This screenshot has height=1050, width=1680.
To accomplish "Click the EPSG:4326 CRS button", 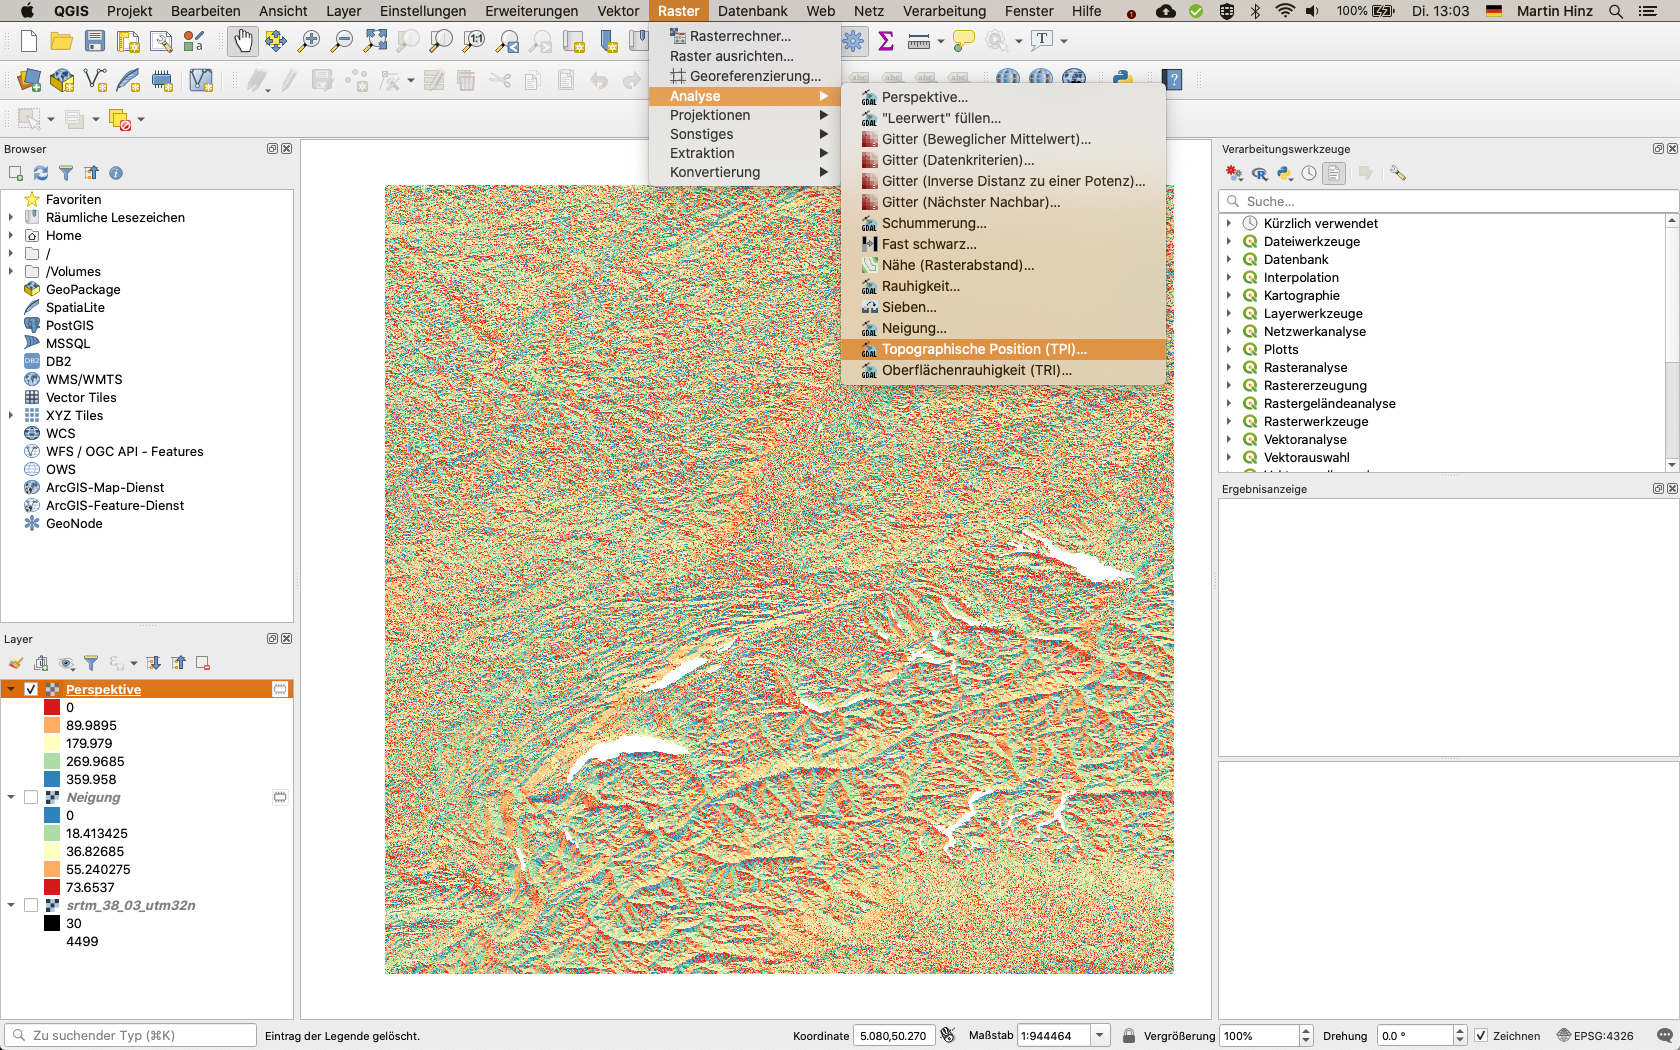I will [1595, 1036].
